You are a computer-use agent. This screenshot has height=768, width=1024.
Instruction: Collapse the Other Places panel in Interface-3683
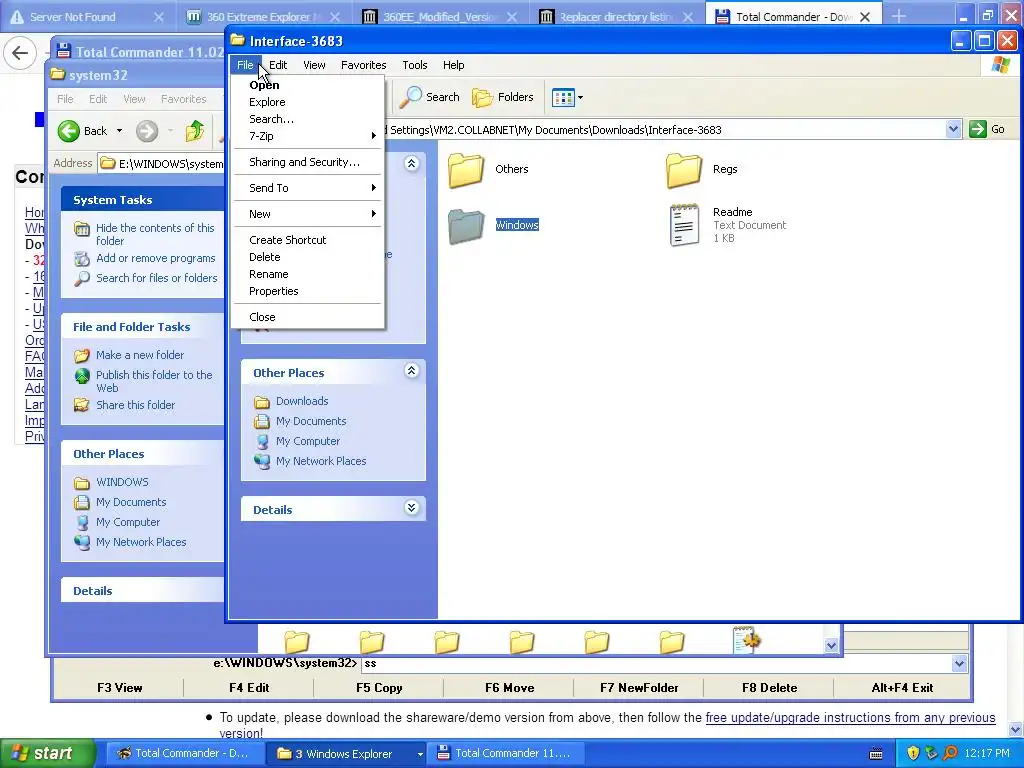(411, 372)
